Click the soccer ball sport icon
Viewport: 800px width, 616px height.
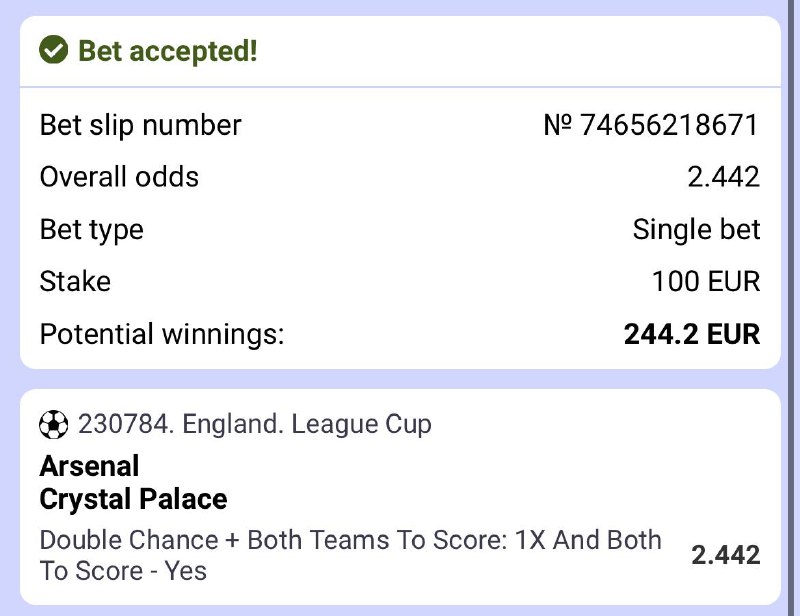[53, 425]
